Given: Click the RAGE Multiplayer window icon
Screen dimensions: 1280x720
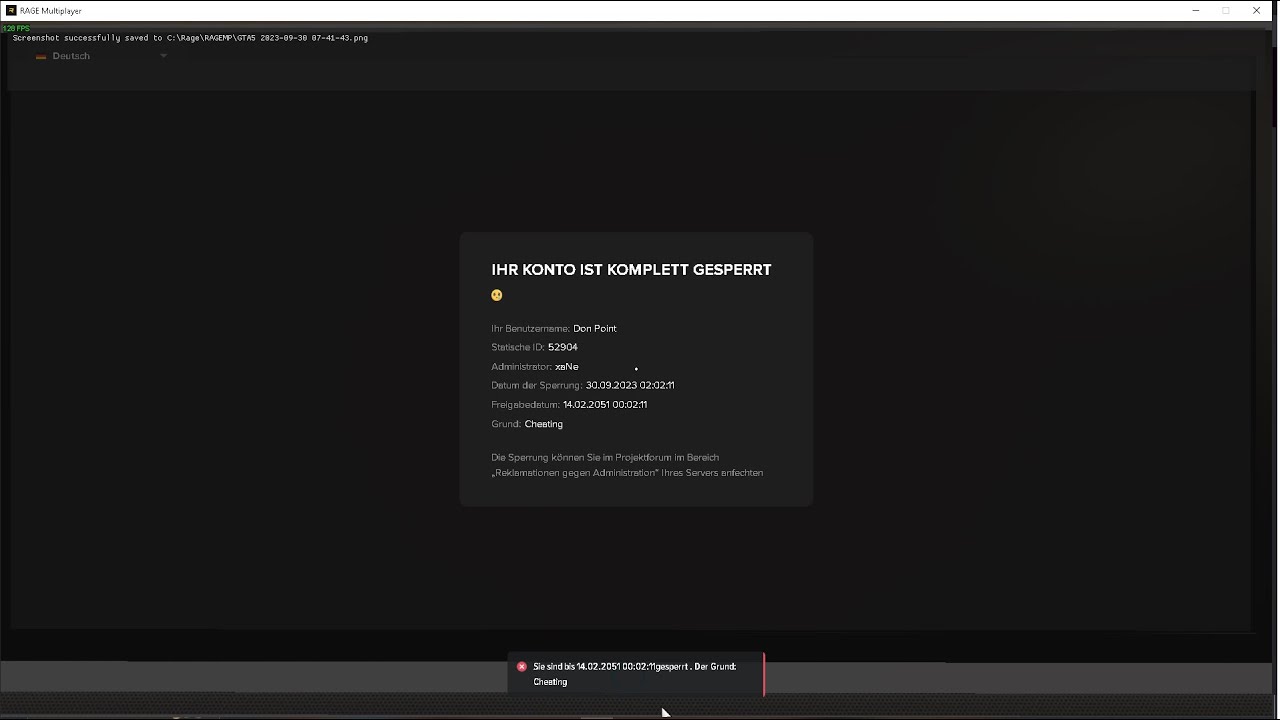Looking at the screenshot, I should tap(11, 10).
